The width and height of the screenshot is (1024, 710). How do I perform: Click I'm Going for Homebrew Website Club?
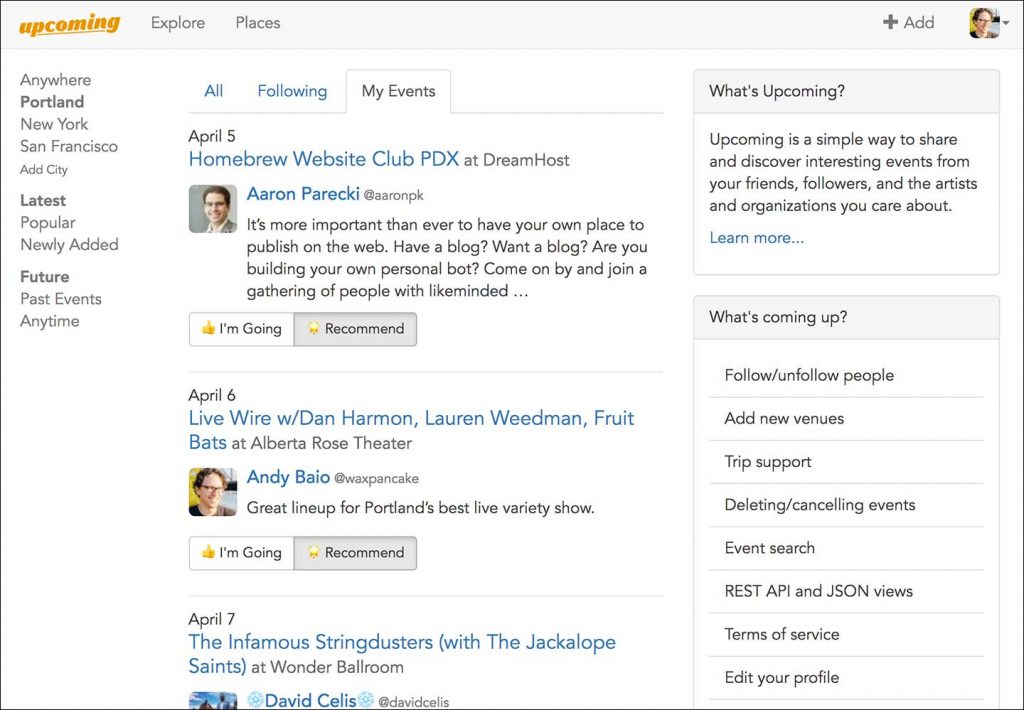click(242, 329)
